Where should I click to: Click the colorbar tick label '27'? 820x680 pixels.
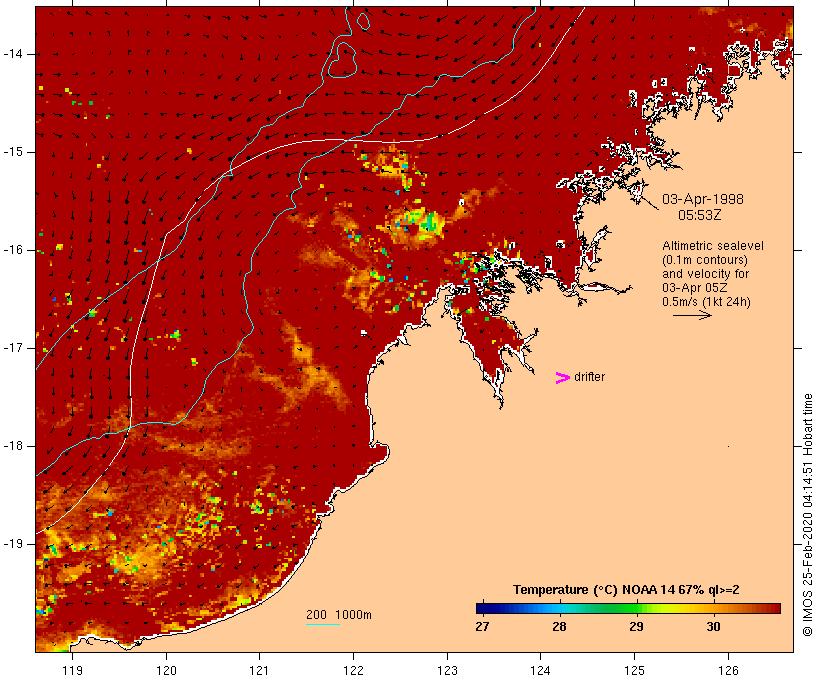tap(482, 626)
